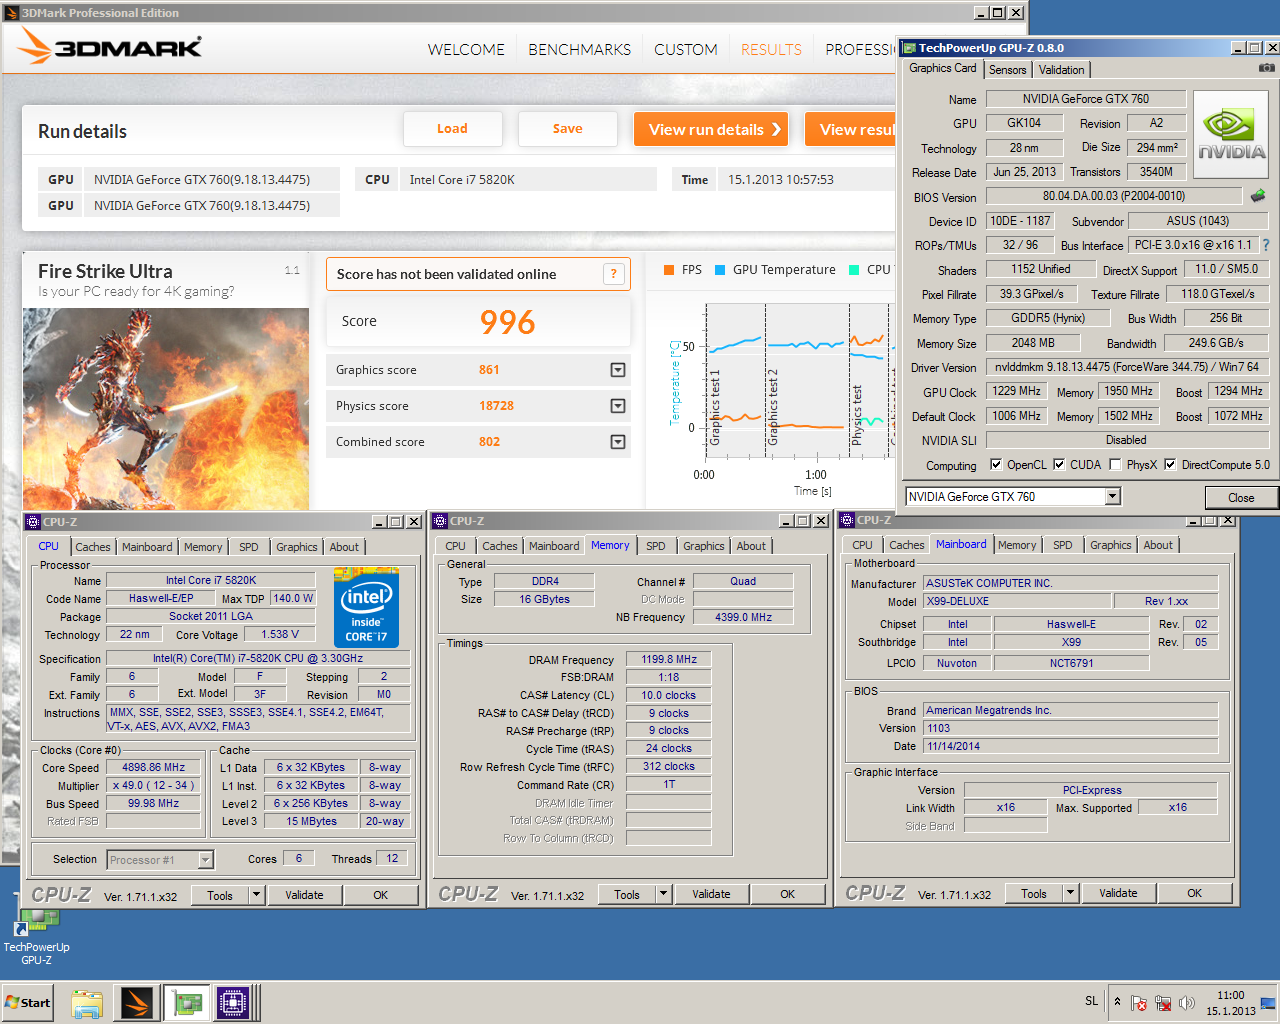
Task: Click the score validation question mark icon
Action: click(614, 274)
